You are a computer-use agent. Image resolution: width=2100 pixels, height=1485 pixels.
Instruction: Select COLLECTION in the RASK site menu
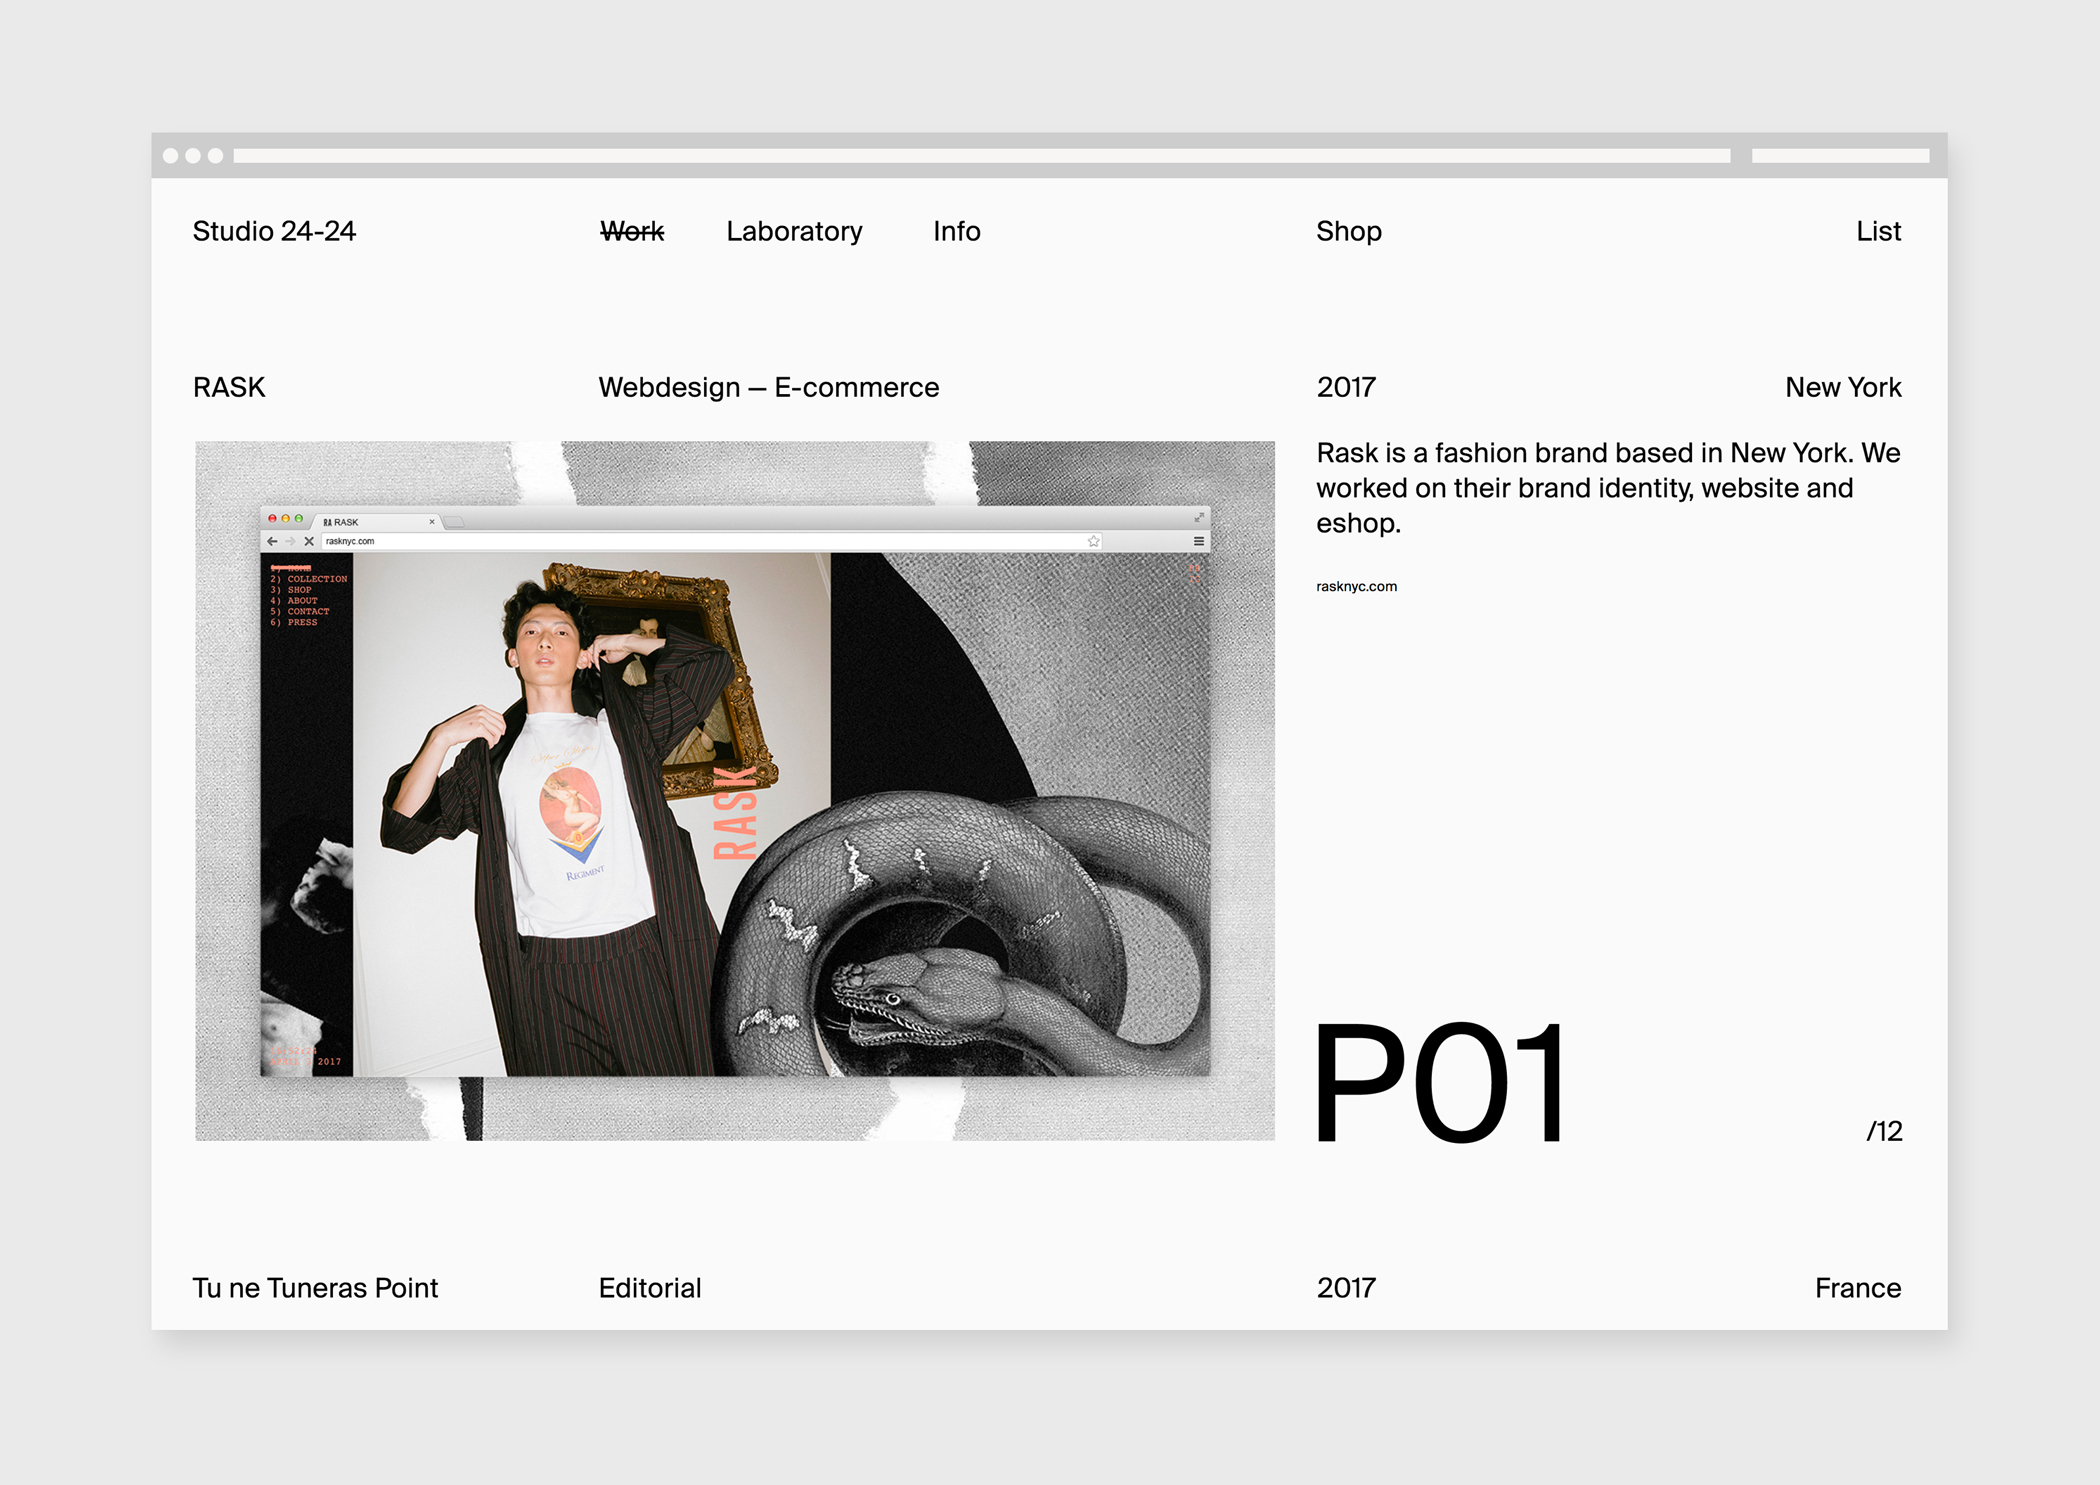316,579
